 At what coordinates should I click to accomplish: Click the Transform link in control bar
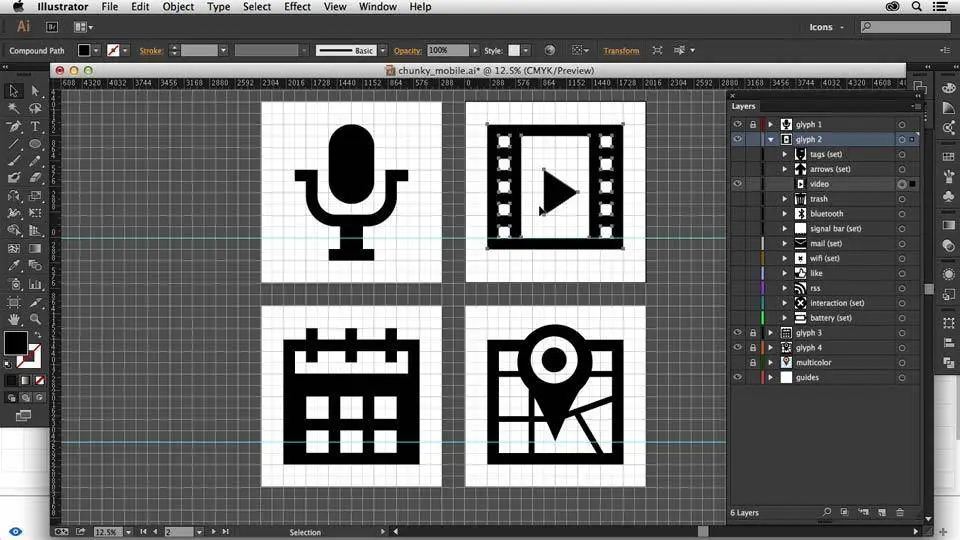coord(621,50)
